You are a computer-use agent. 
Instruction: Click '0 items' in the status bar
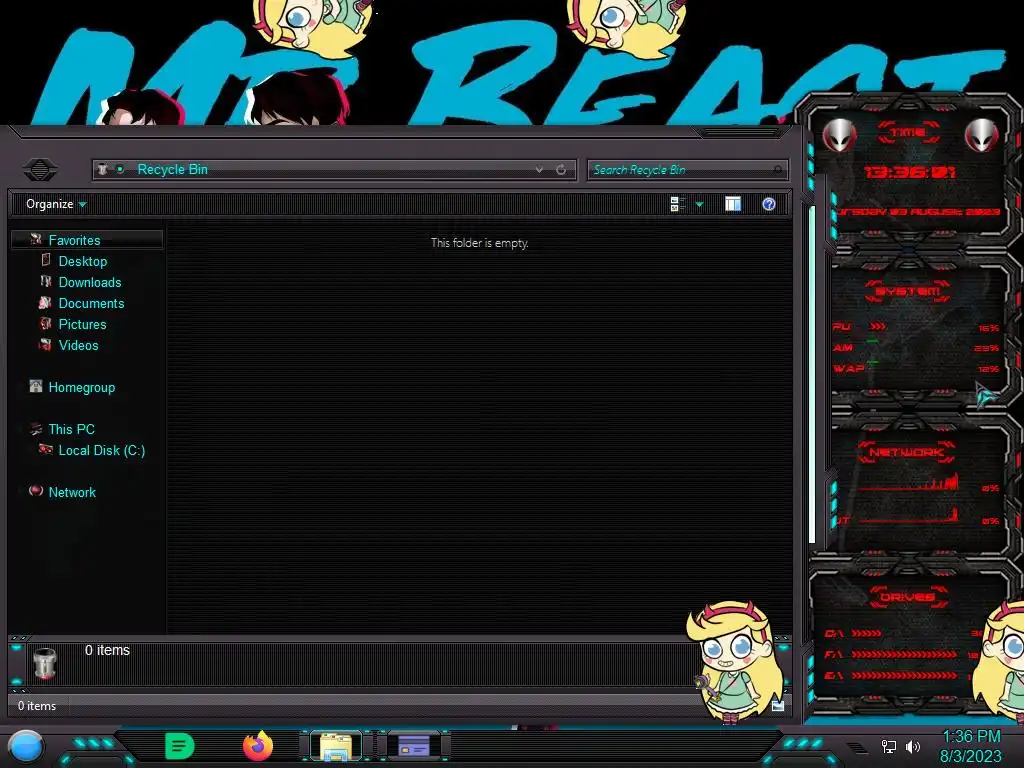point(37,706)
